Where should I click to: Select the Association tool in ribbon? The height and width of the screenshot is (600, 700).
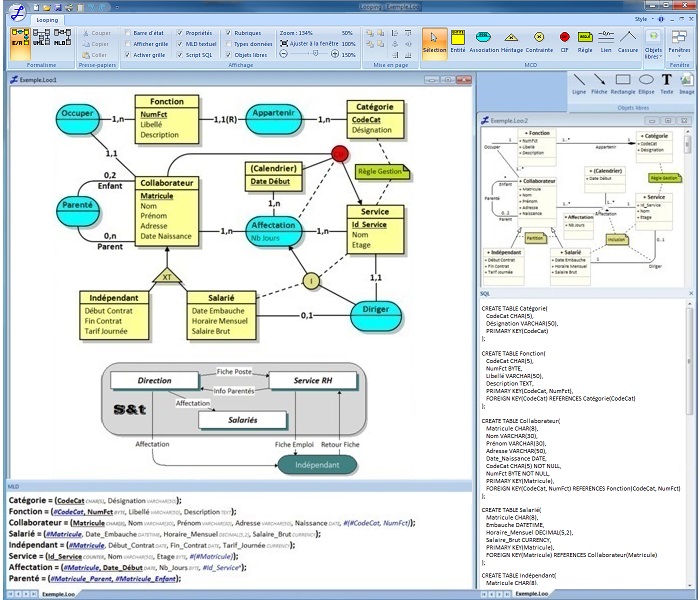pyautogui.click(x=484, y=42)
